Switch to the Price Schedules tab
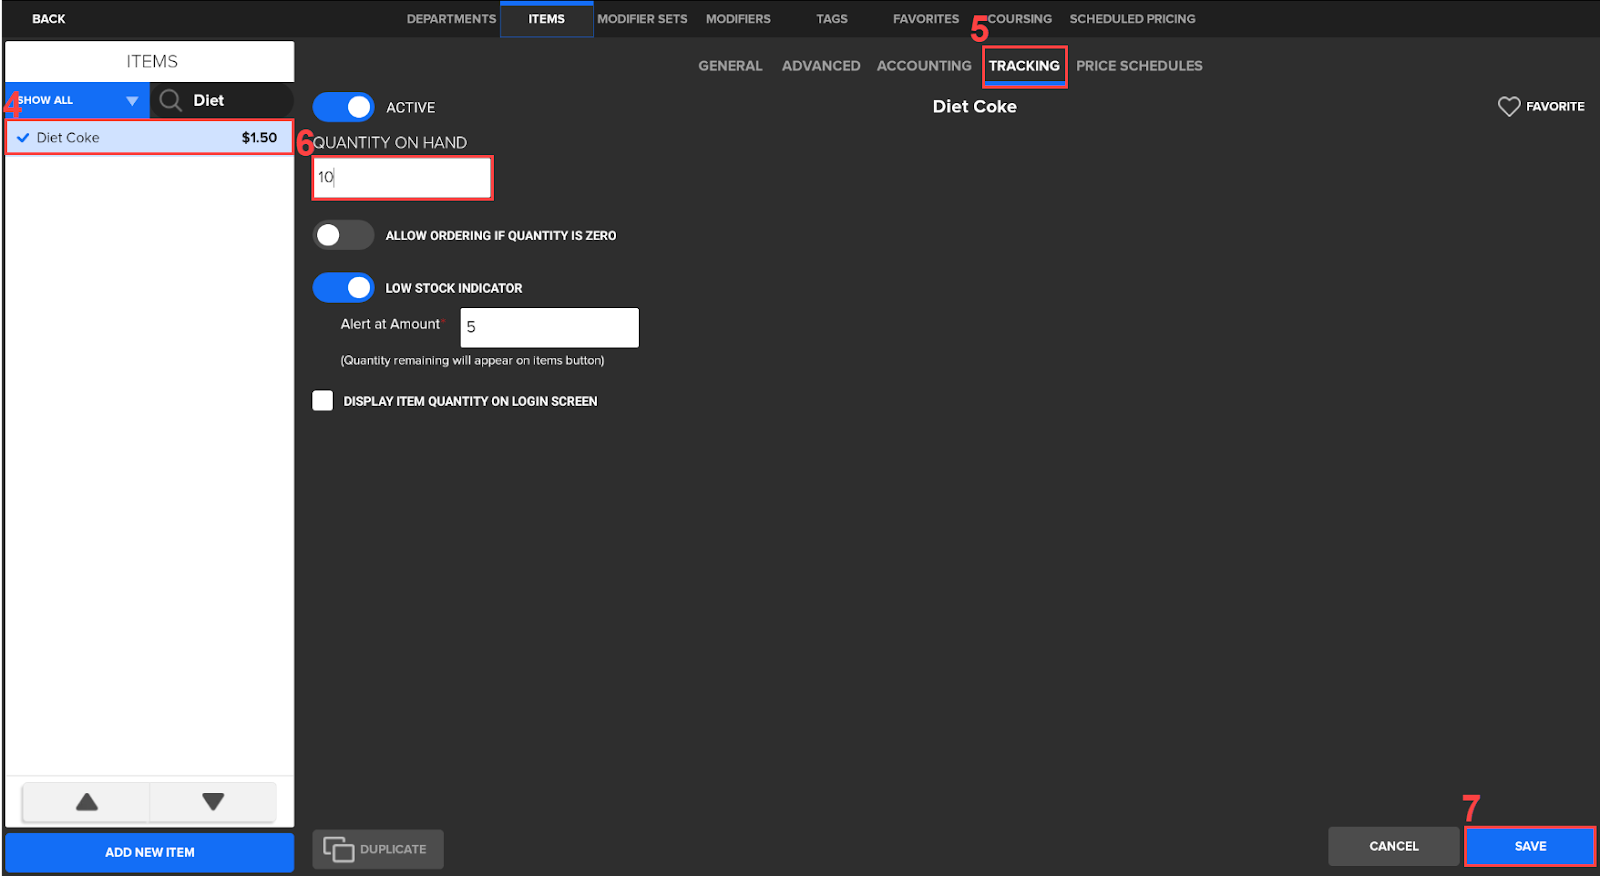 pos(1139,66)
